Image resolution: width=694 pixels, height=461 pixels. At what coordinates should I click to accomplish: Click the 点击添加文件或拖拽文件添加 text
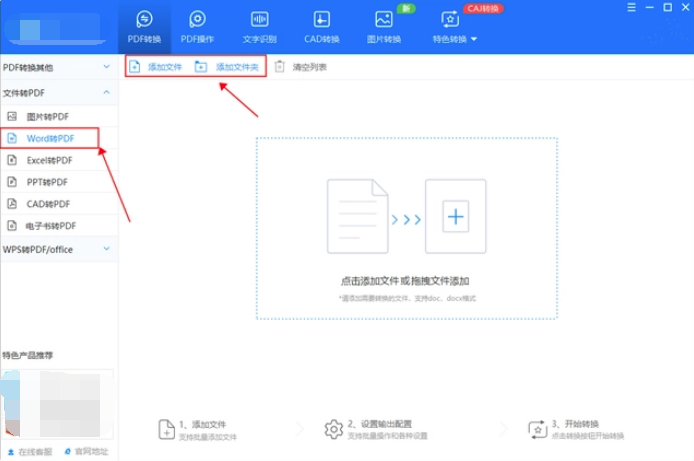[x=405, y=281]
